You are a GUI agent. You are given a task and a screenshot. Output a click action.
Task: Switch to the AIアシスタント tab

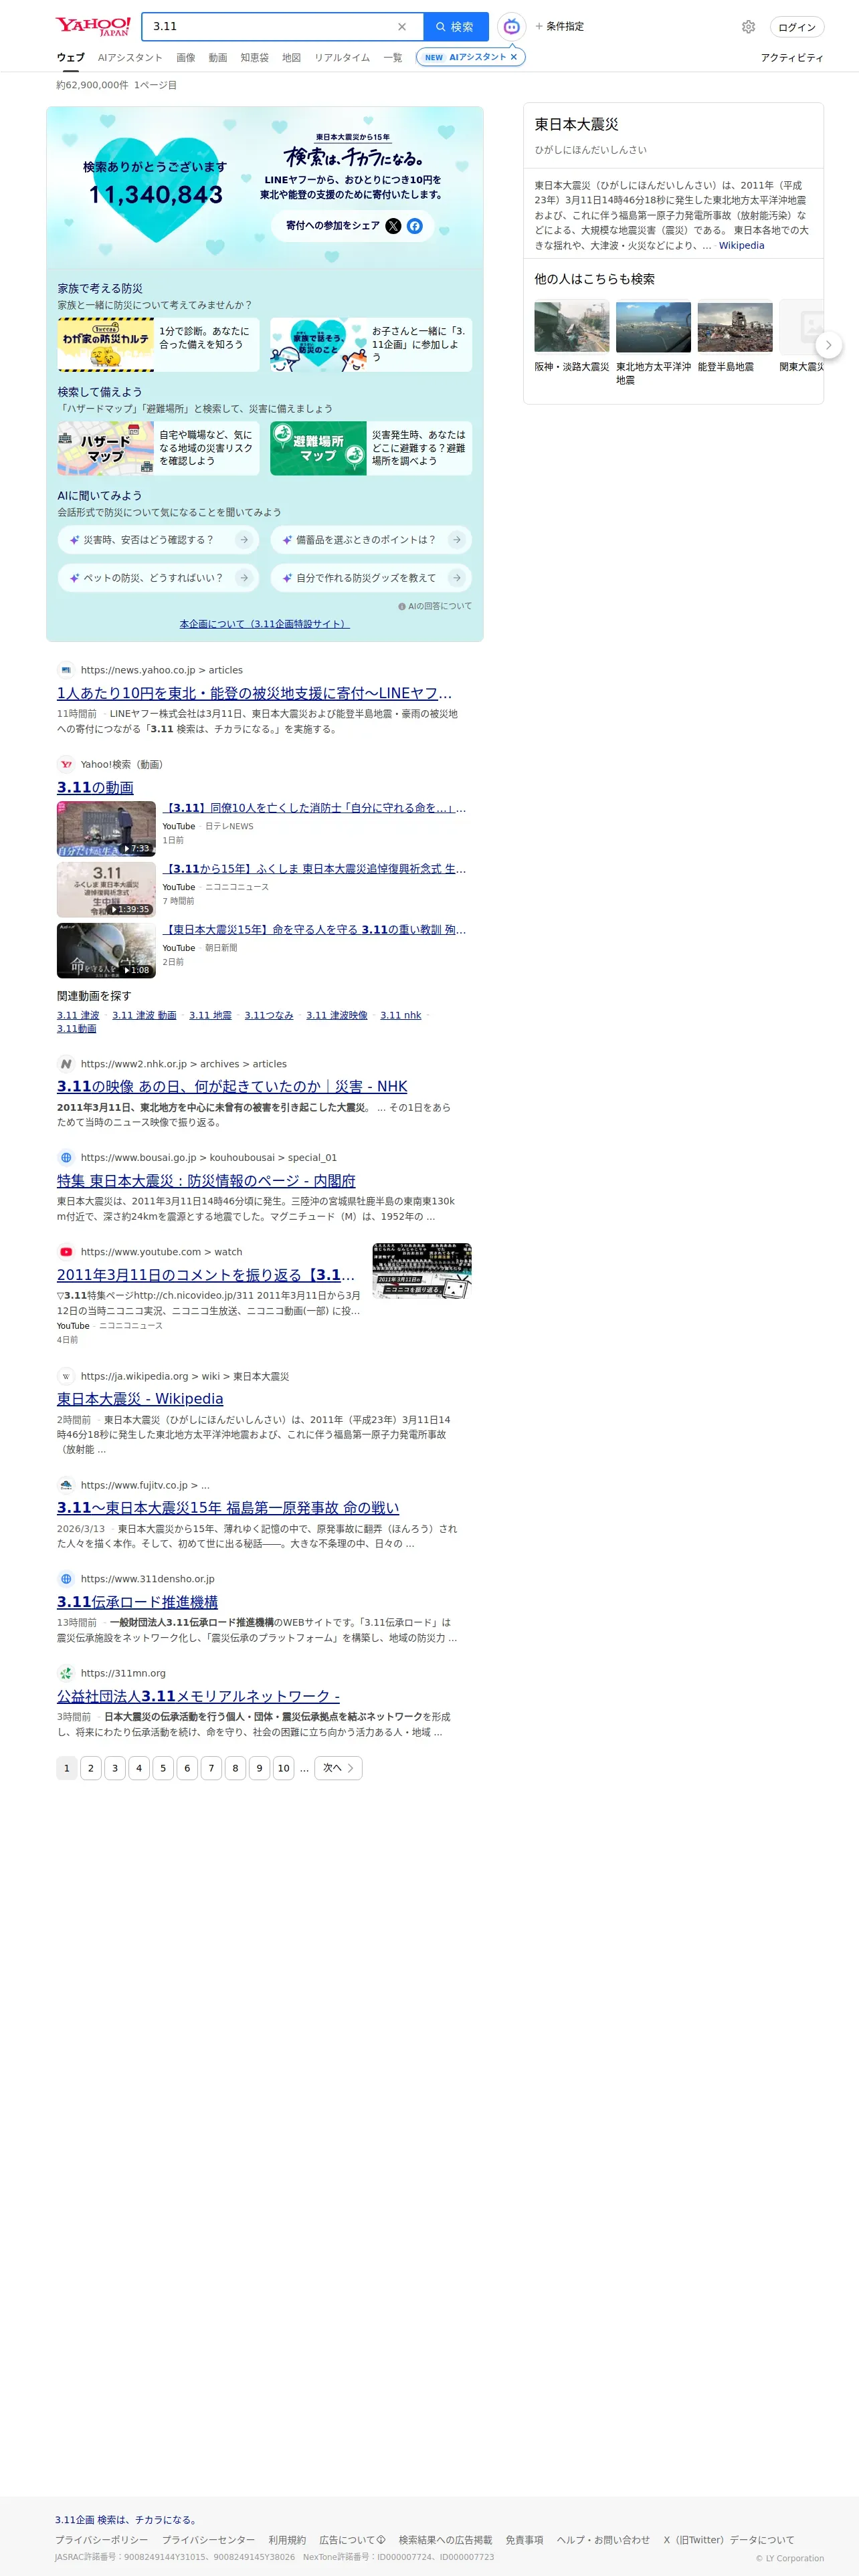[130, 58]
